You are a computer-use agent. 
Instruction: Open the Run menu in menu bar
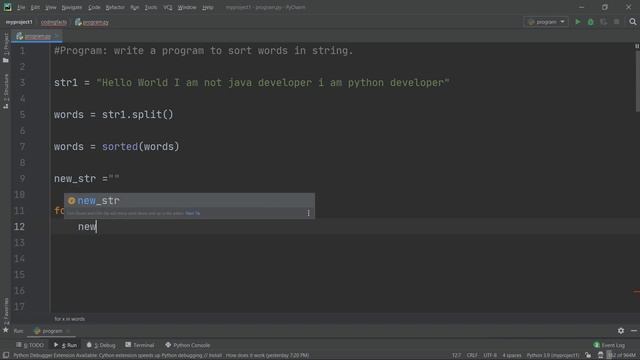point(135,7)
